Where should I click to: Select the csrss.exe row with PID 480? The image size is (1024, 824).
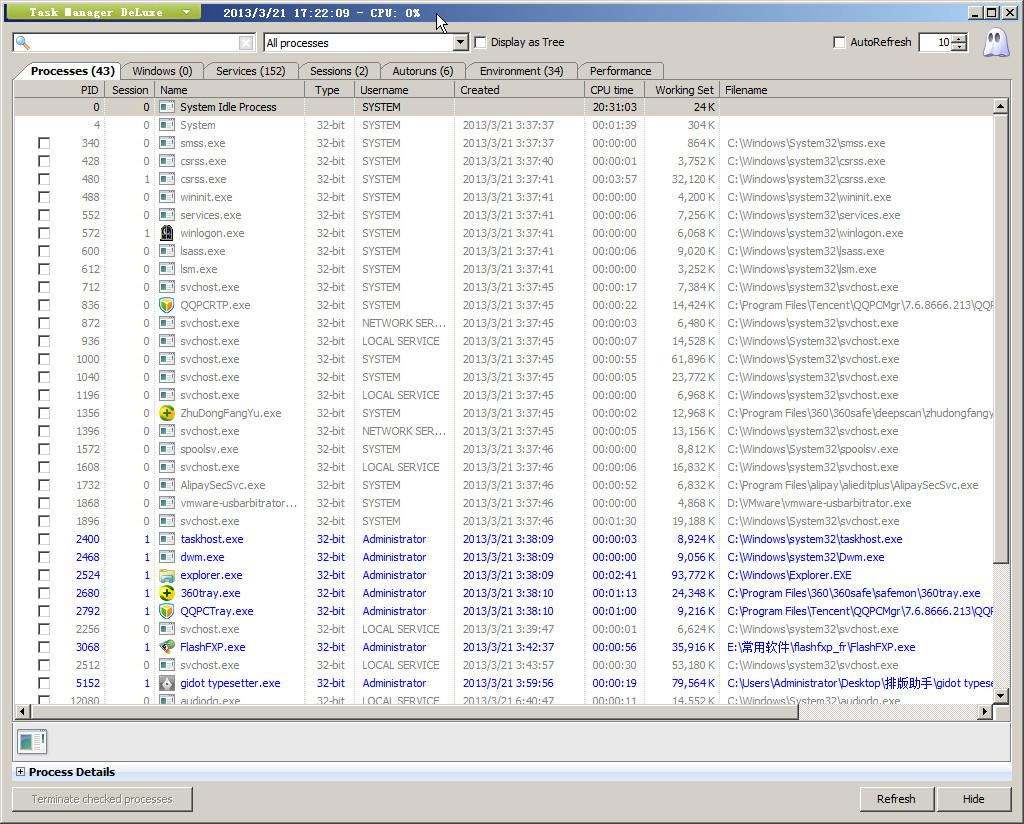pos(504,179)
